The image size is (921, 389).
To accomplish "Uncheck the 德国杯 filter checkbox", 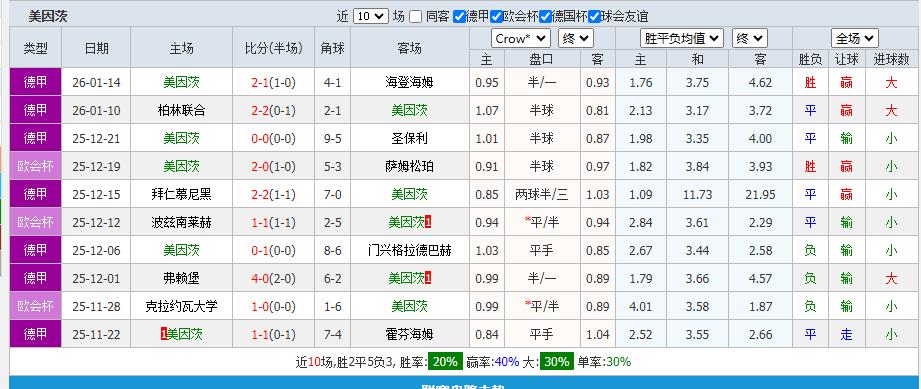I will [x=546, y=16].
